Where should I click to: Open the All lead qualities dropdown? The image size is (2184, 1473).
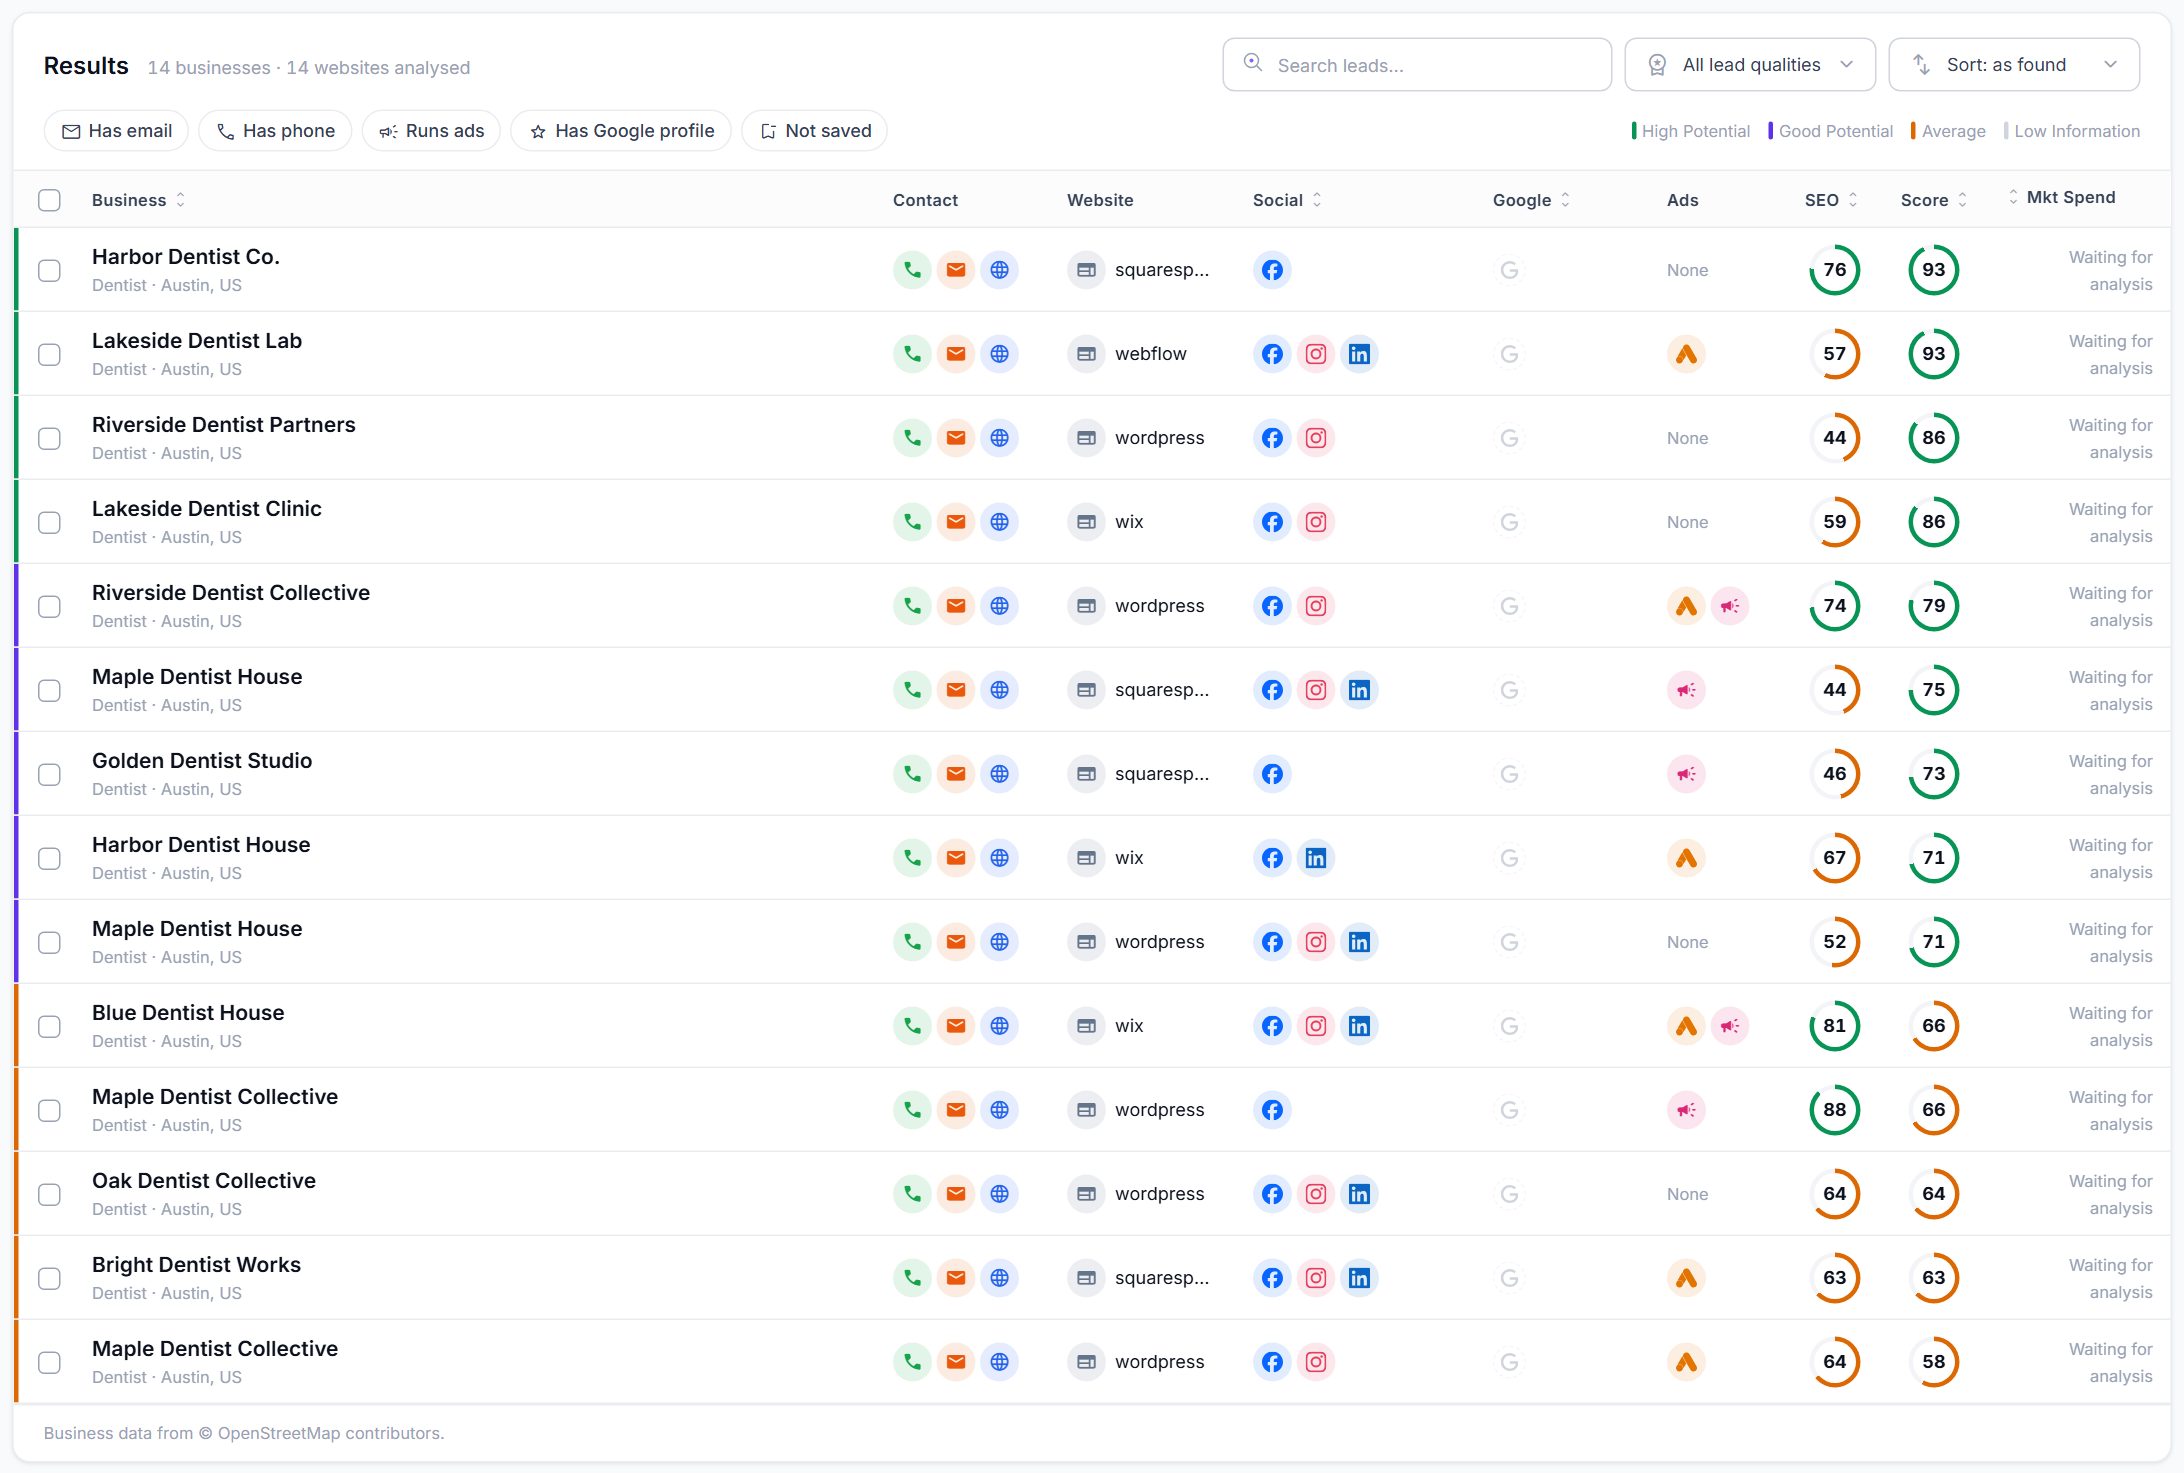click(1749, 65)
